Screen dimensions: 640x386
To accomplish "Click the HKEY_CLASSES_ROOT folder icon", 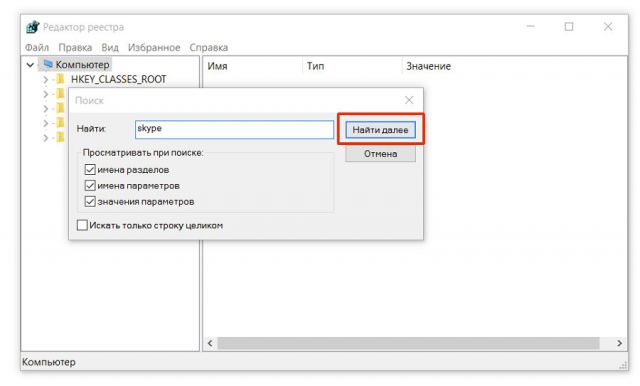I will 61,79.
